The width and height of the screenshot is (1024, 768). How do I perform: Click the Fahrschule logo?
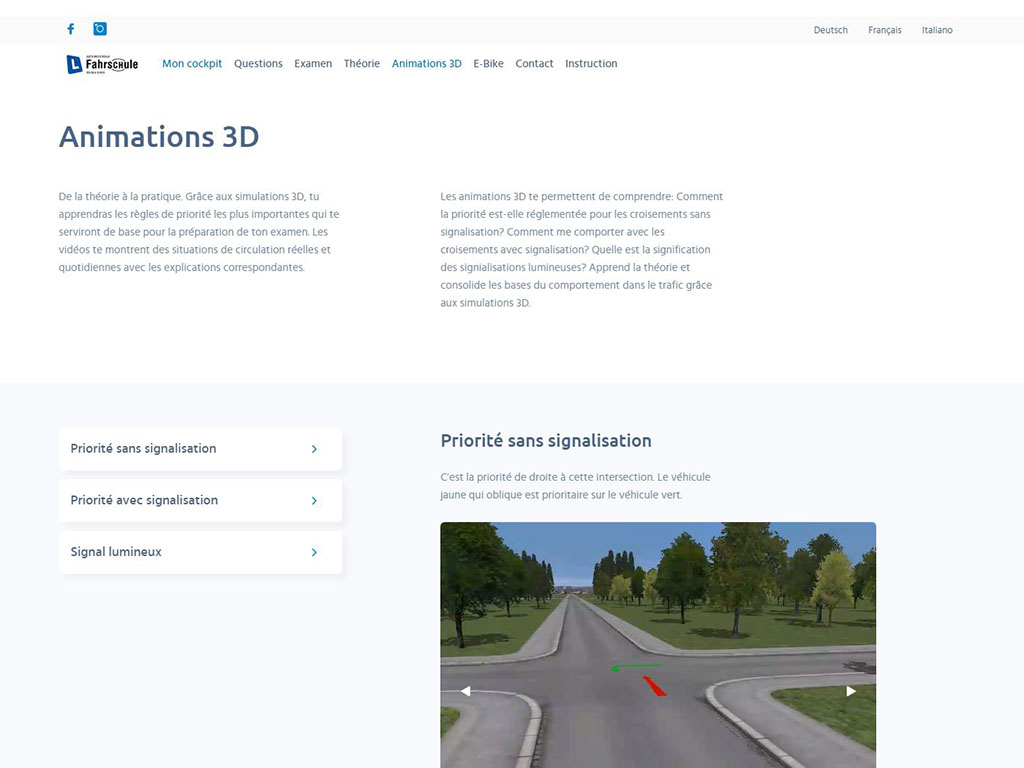pyautogui.click(x=102, y=64)
